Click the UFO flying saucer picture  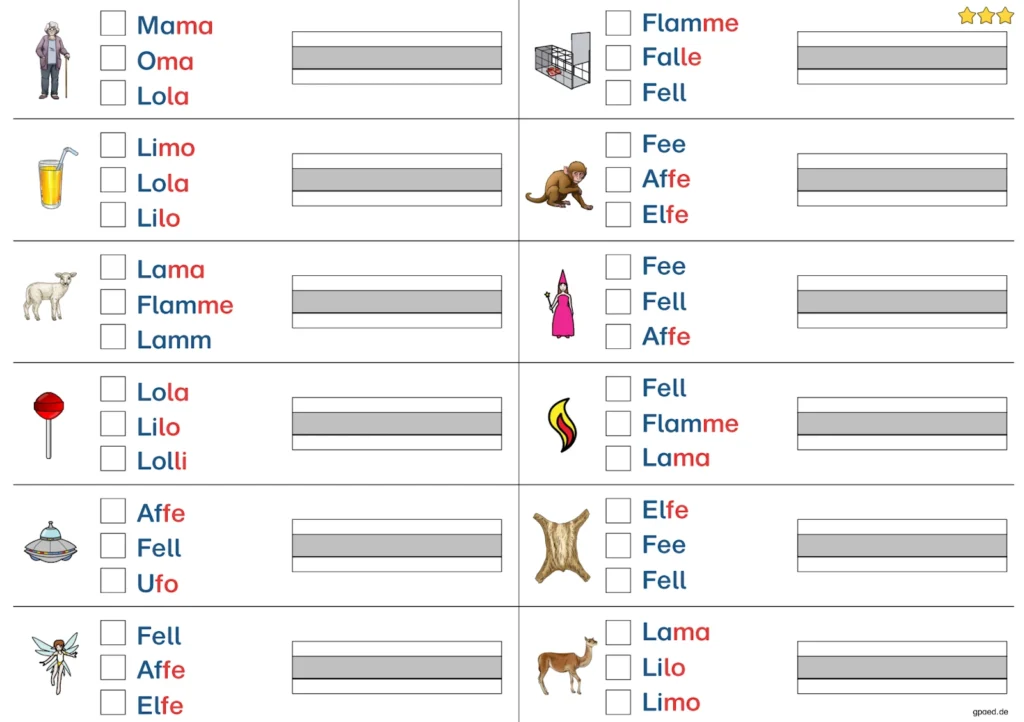(50, 544)
